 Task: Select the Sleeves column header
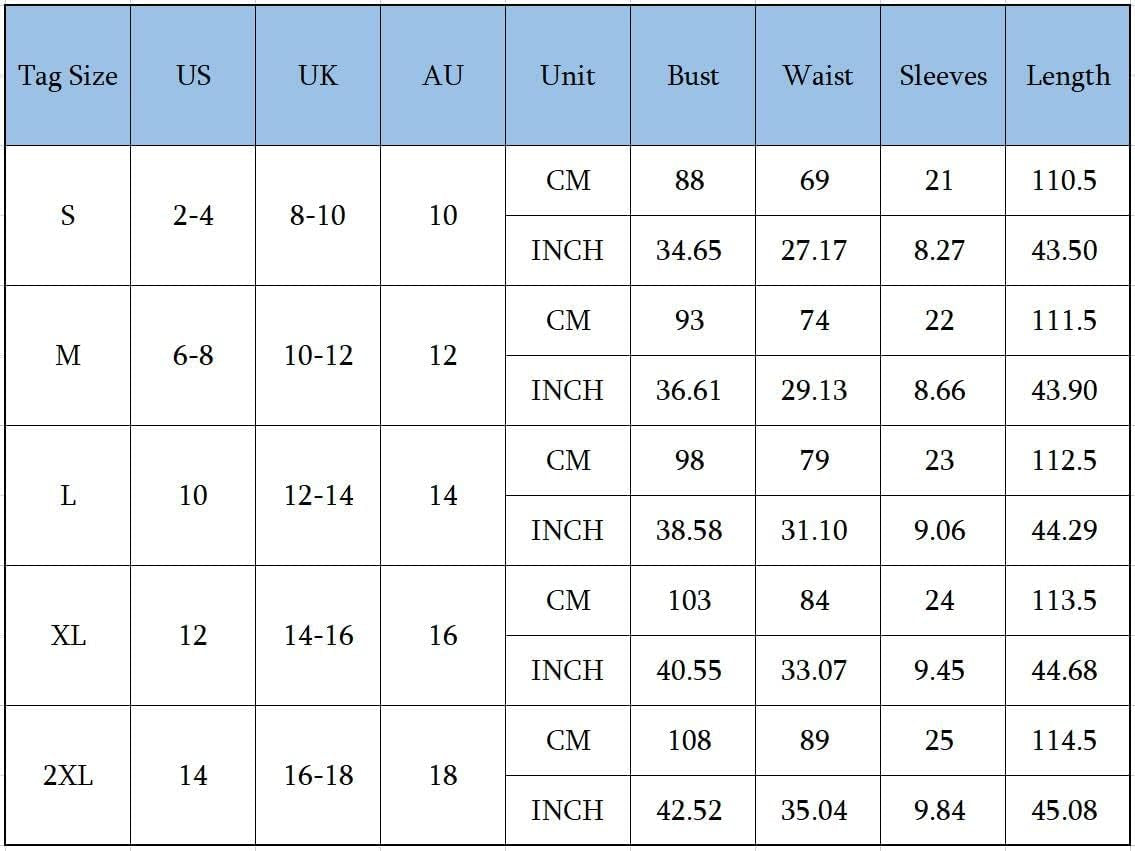click(942, 76)
